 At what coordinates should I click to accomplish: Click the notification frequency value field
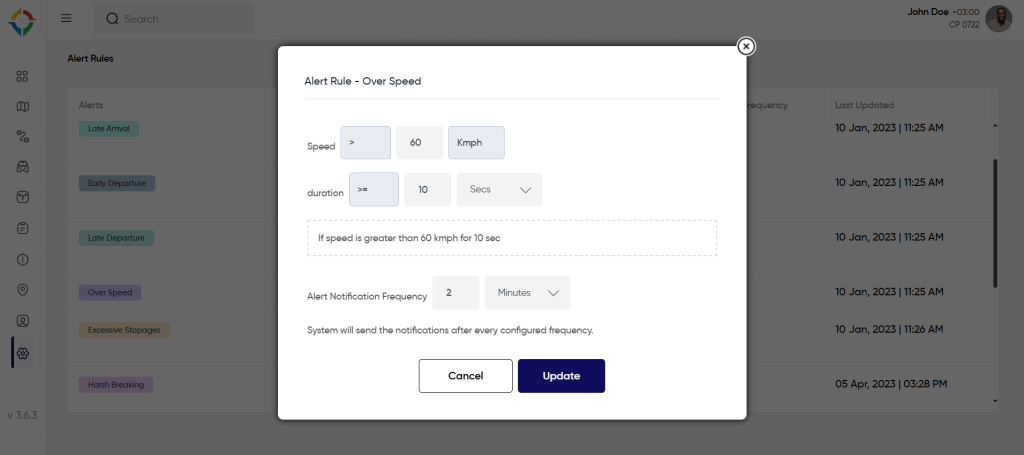tap(455, 293)
